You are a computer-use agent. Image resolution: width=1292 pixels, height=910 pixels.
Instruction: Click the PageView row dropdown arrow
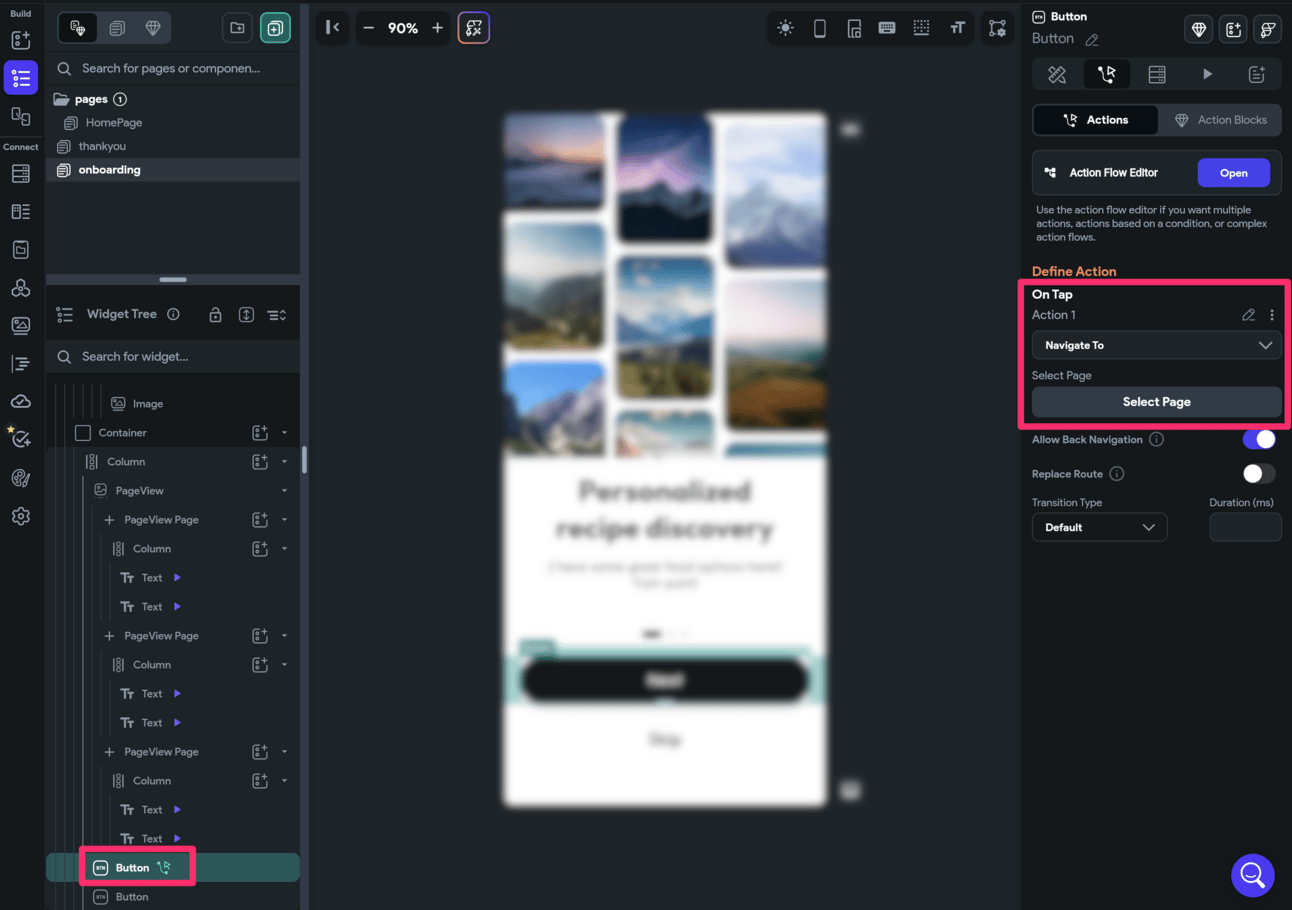click(284, 491)
